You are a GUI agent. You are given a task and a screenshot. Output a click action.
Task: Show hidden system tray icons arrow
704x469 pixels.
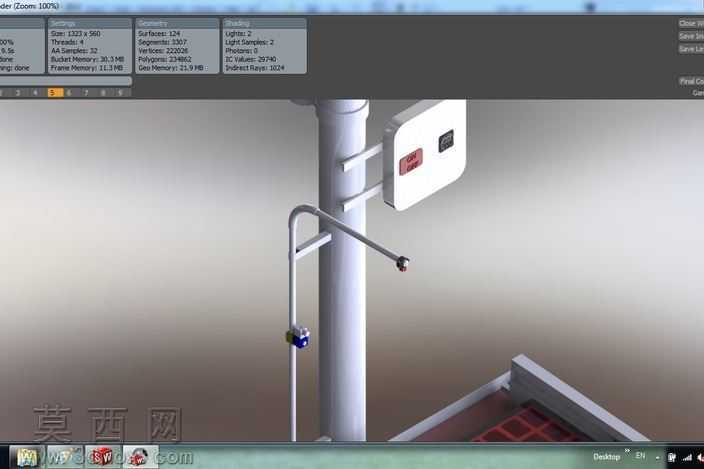pos(657,458)
